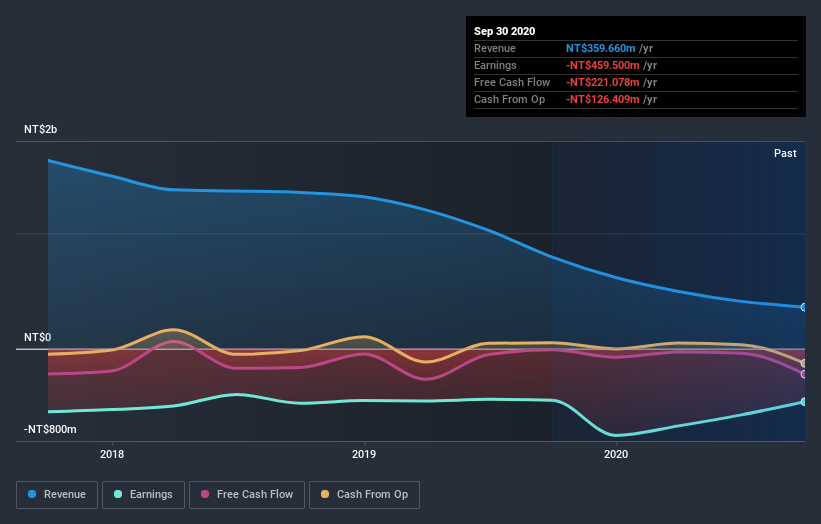Click the NT$0 axis label
The height and width of the screenshot is (524, 821).
tap(38, 337)
